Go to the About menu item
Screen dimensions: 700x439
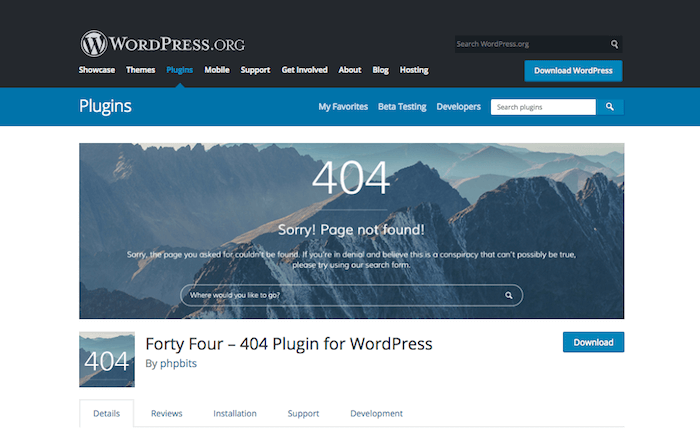(350, 70)
